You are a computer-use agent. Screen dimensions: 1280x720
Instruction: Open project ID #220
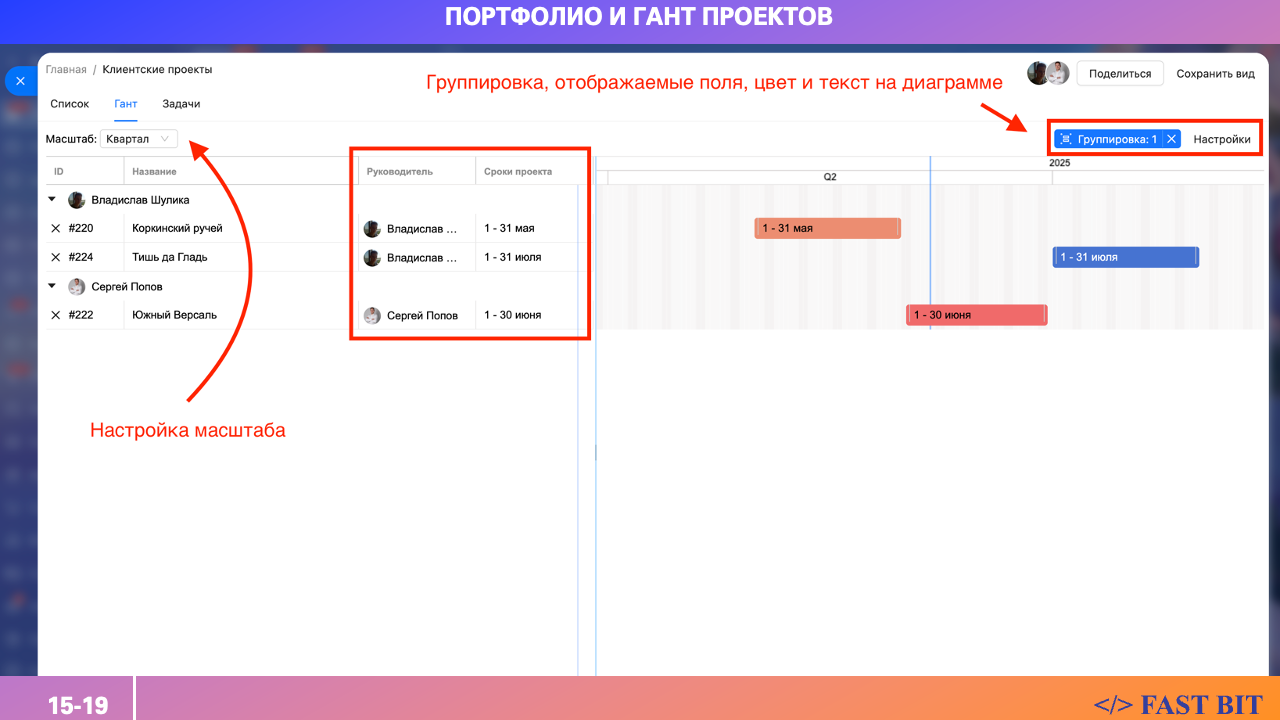click(81, 228)
